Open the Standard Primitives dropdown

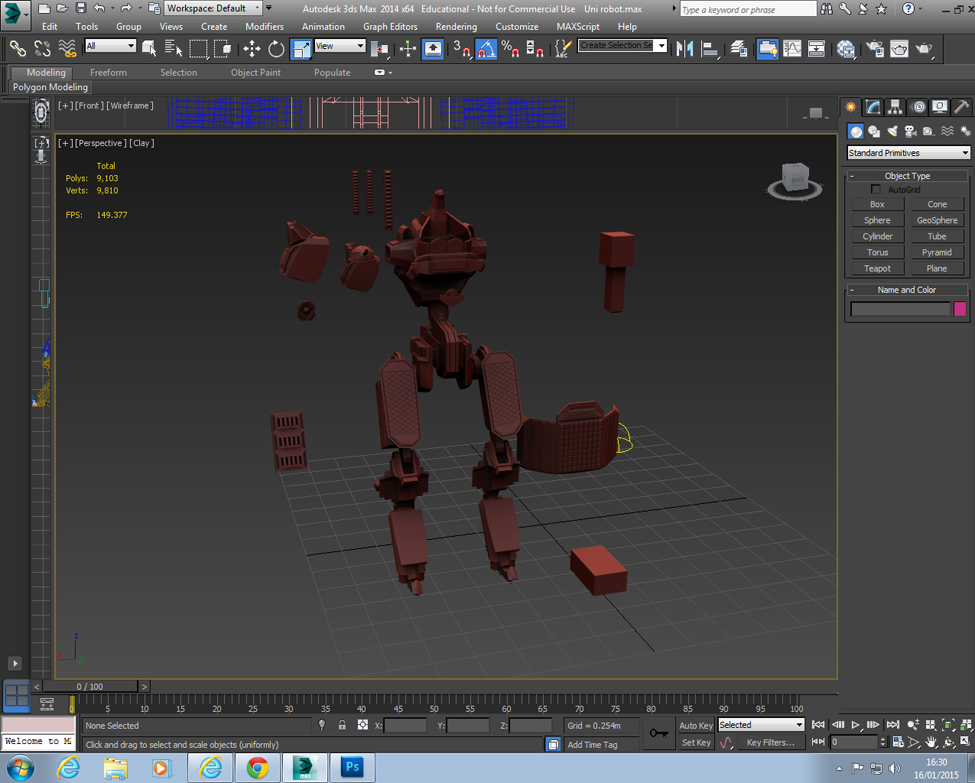coord(908,153)
